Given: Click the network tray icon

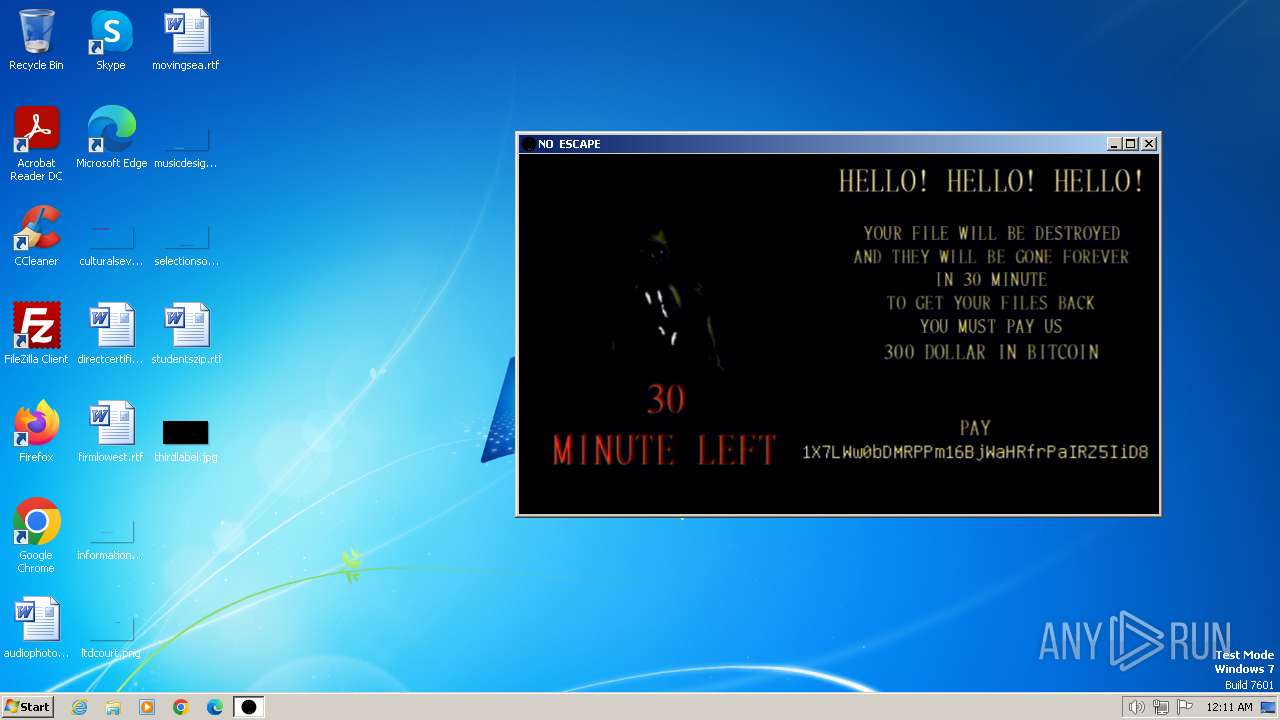Looking at the screenshot, I should point(1161,707).
